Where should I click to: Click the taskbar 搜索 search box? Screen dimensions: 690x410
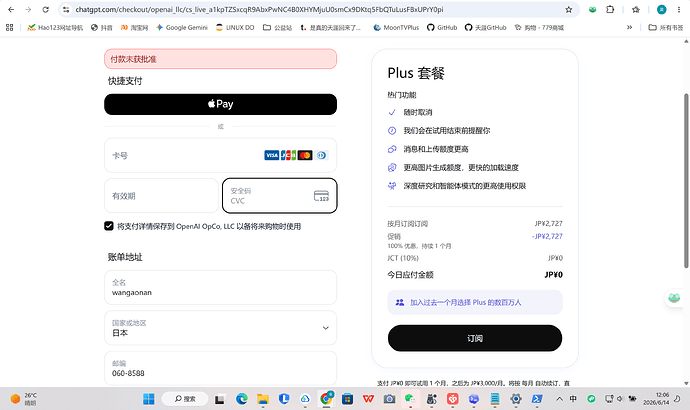click(185, 399)
